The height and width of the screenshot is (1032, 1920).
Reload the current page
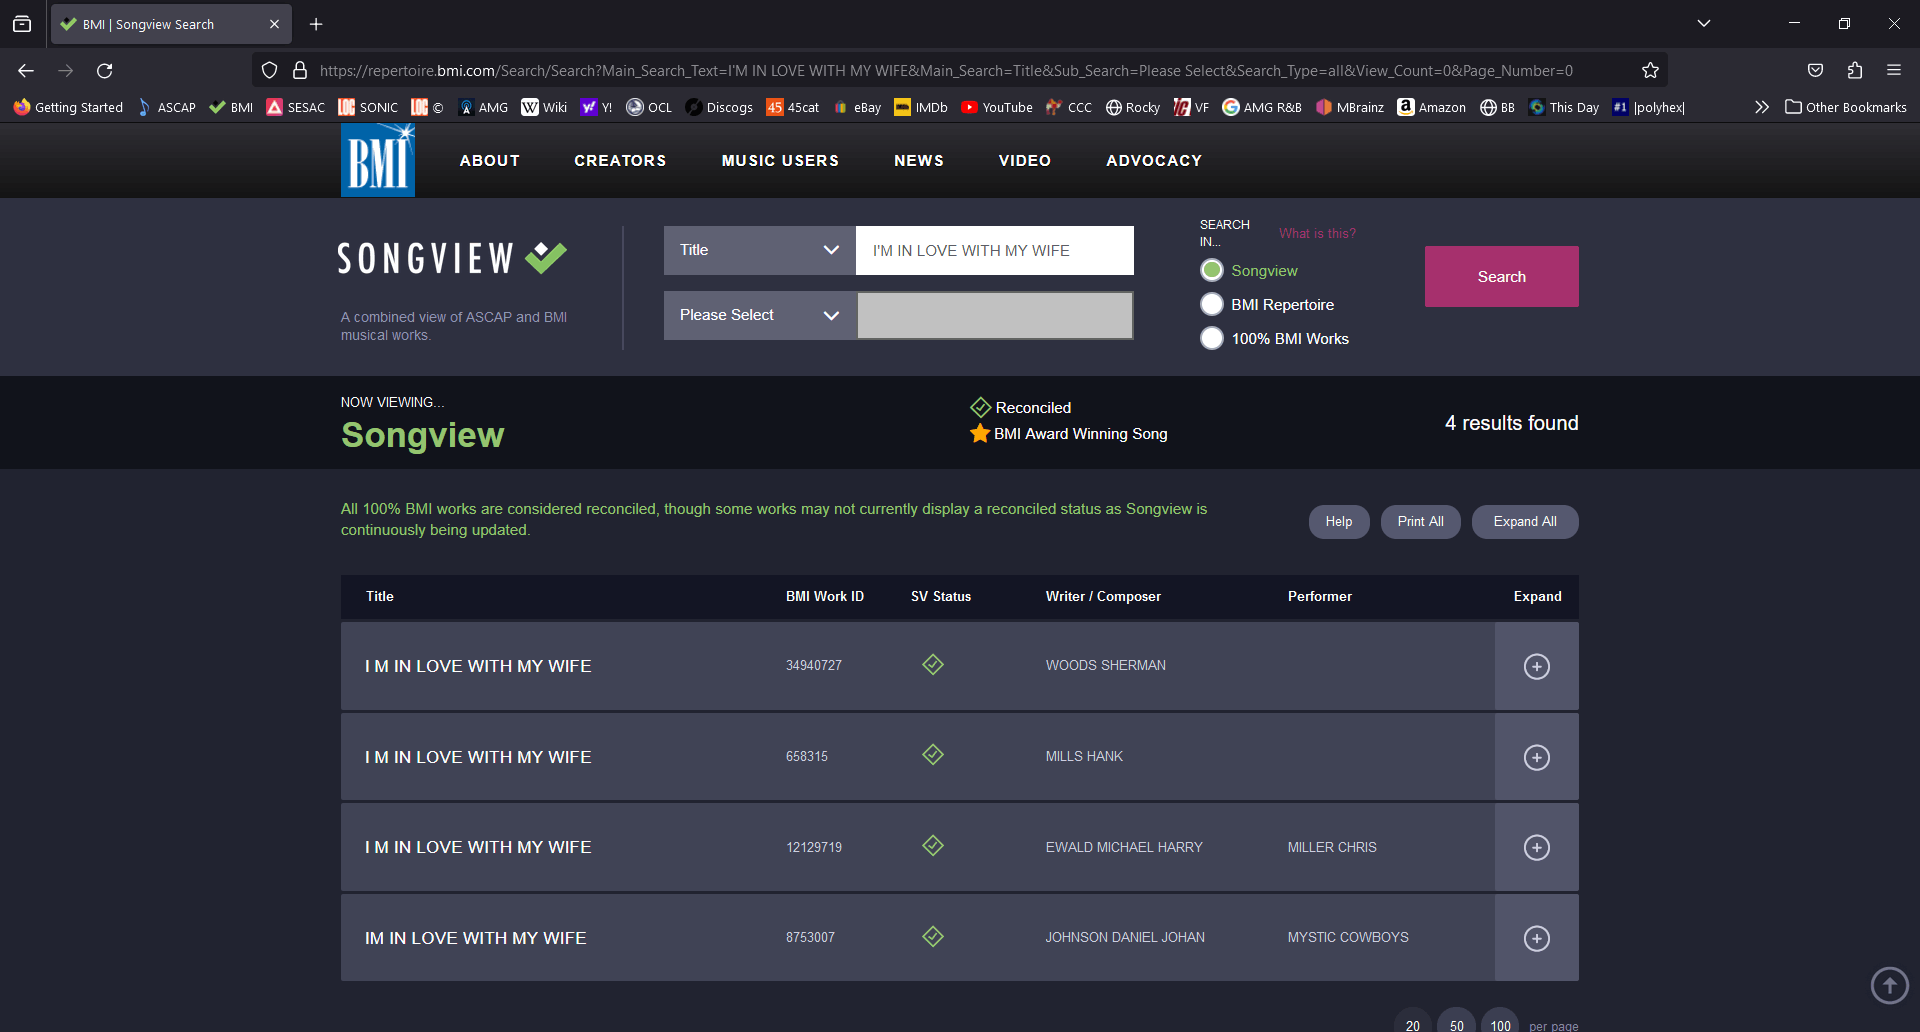pos(104,70)
